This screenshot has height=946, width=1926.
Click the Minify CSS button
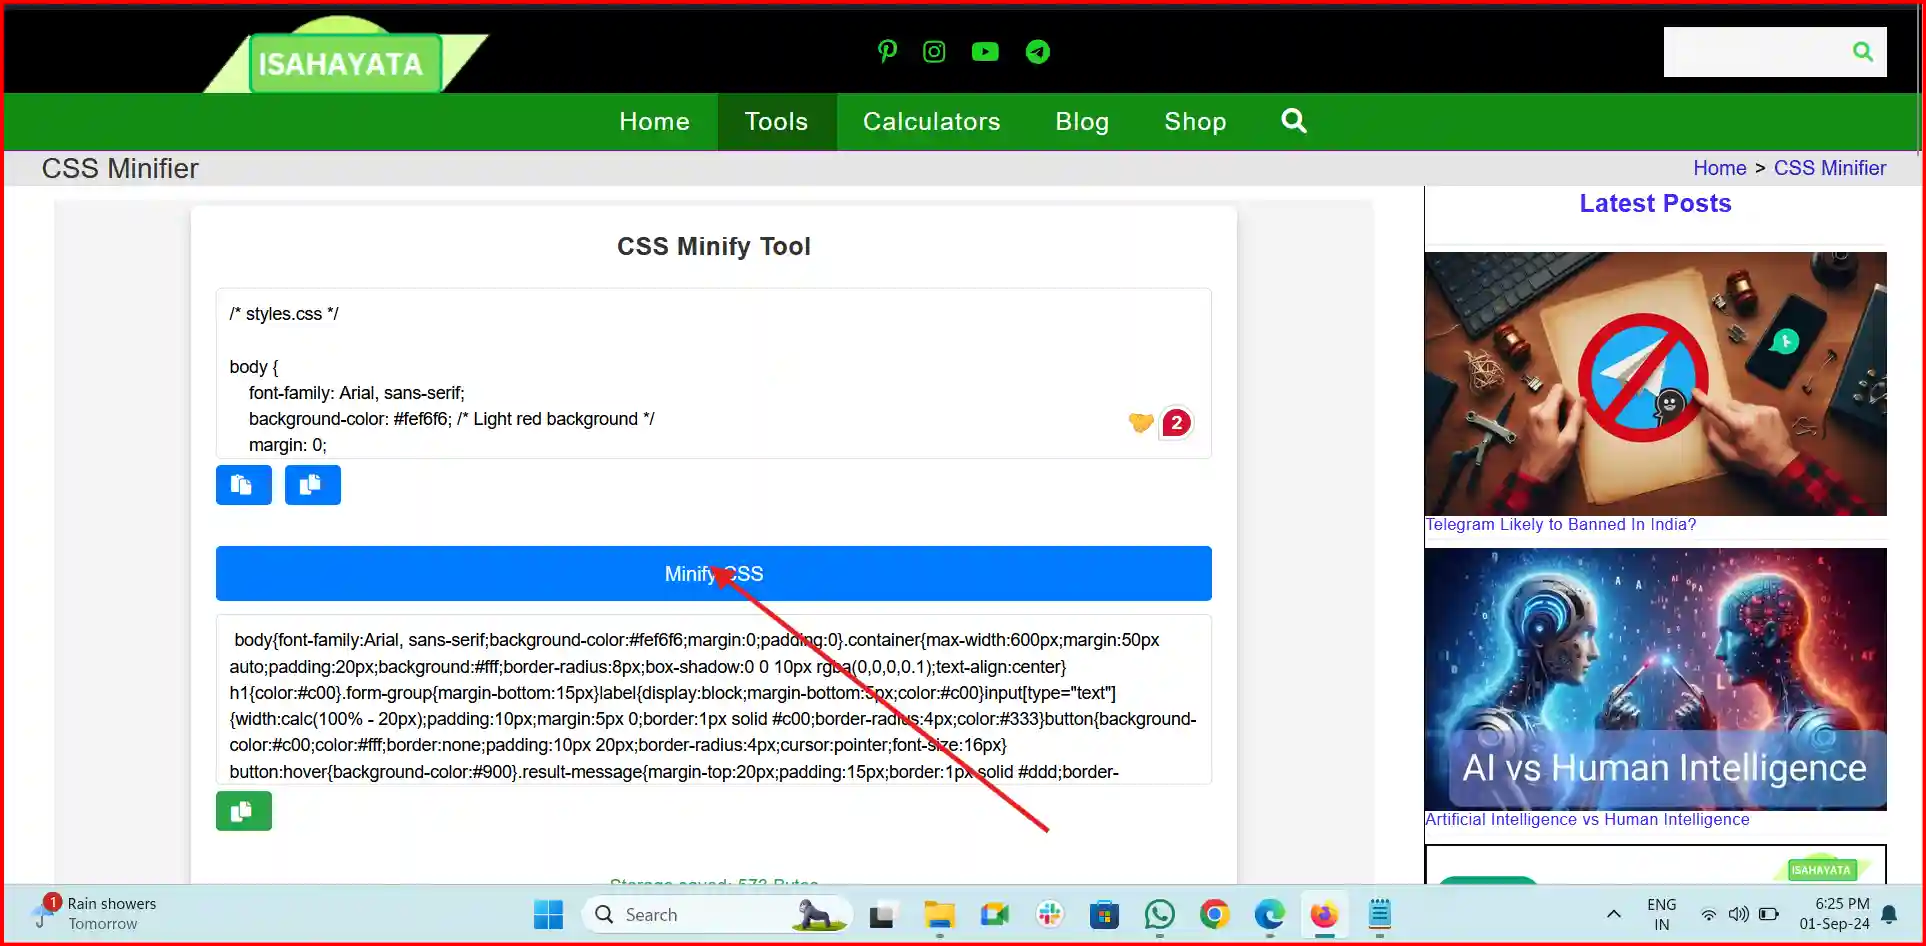click(713, 573)
